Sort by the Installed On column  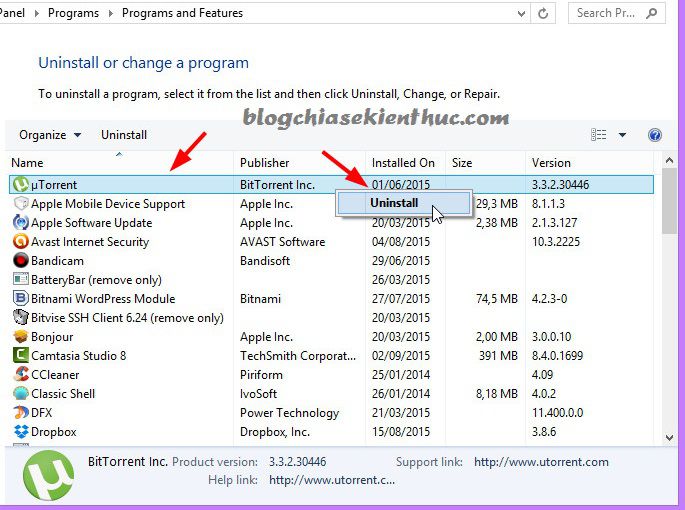click(x=403, y=163)
